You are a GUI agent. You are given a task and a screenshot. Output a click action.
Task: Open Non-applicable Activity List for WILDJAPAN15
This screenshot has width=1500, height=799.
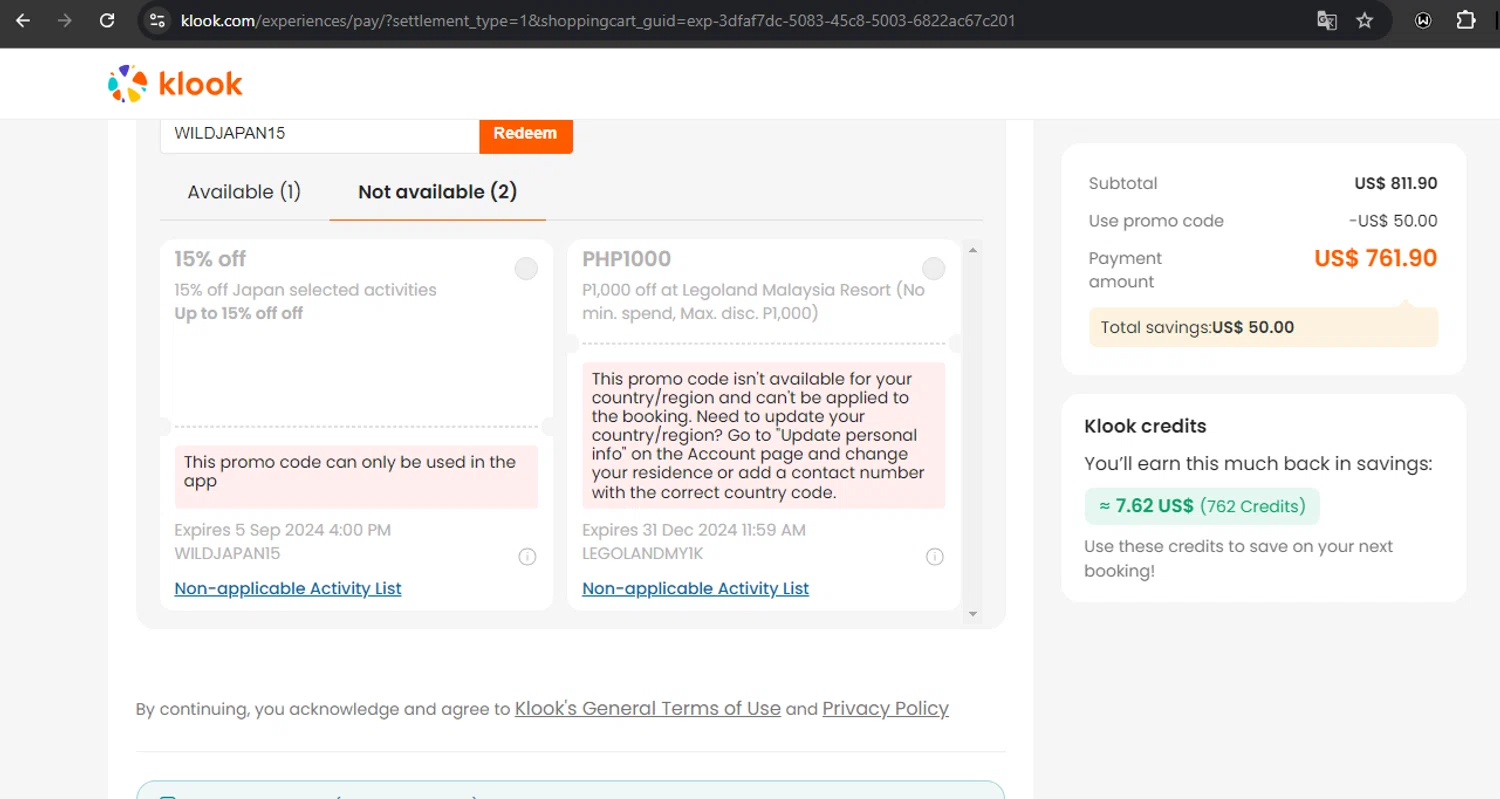pyautogui.click(x=288, y=588)
